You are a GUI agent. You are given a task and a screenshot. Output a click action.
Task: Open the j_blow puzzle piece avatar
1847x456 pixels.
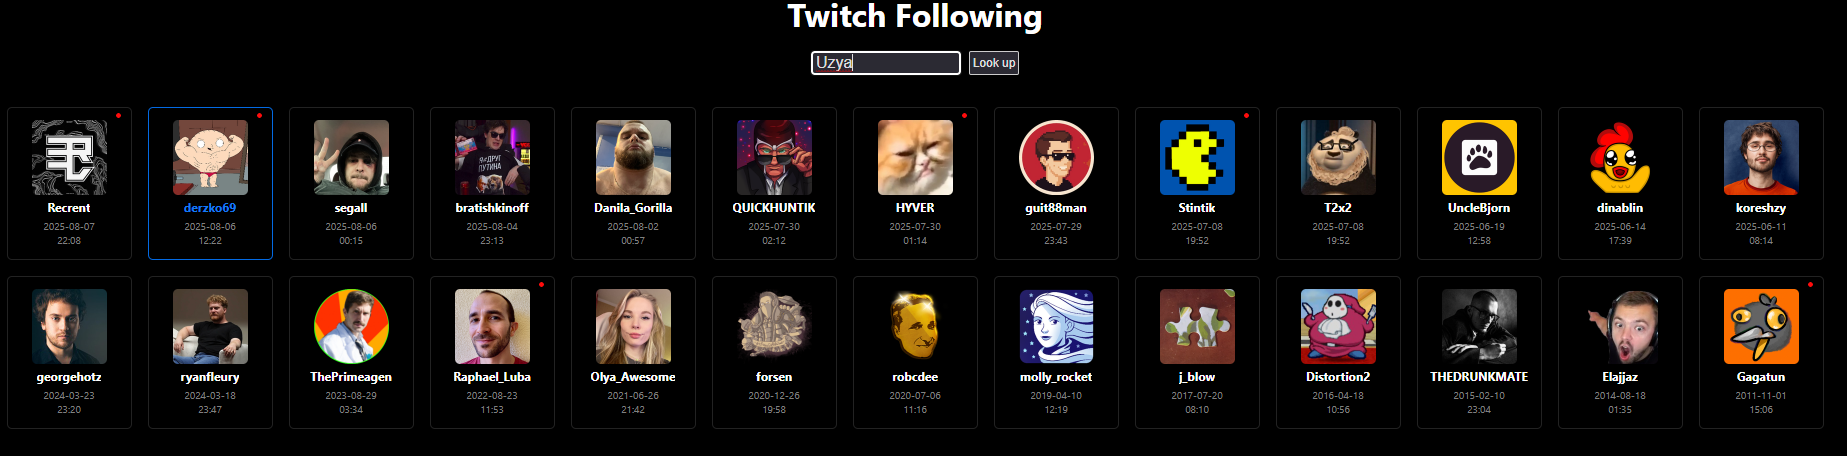click(1197, 326)
